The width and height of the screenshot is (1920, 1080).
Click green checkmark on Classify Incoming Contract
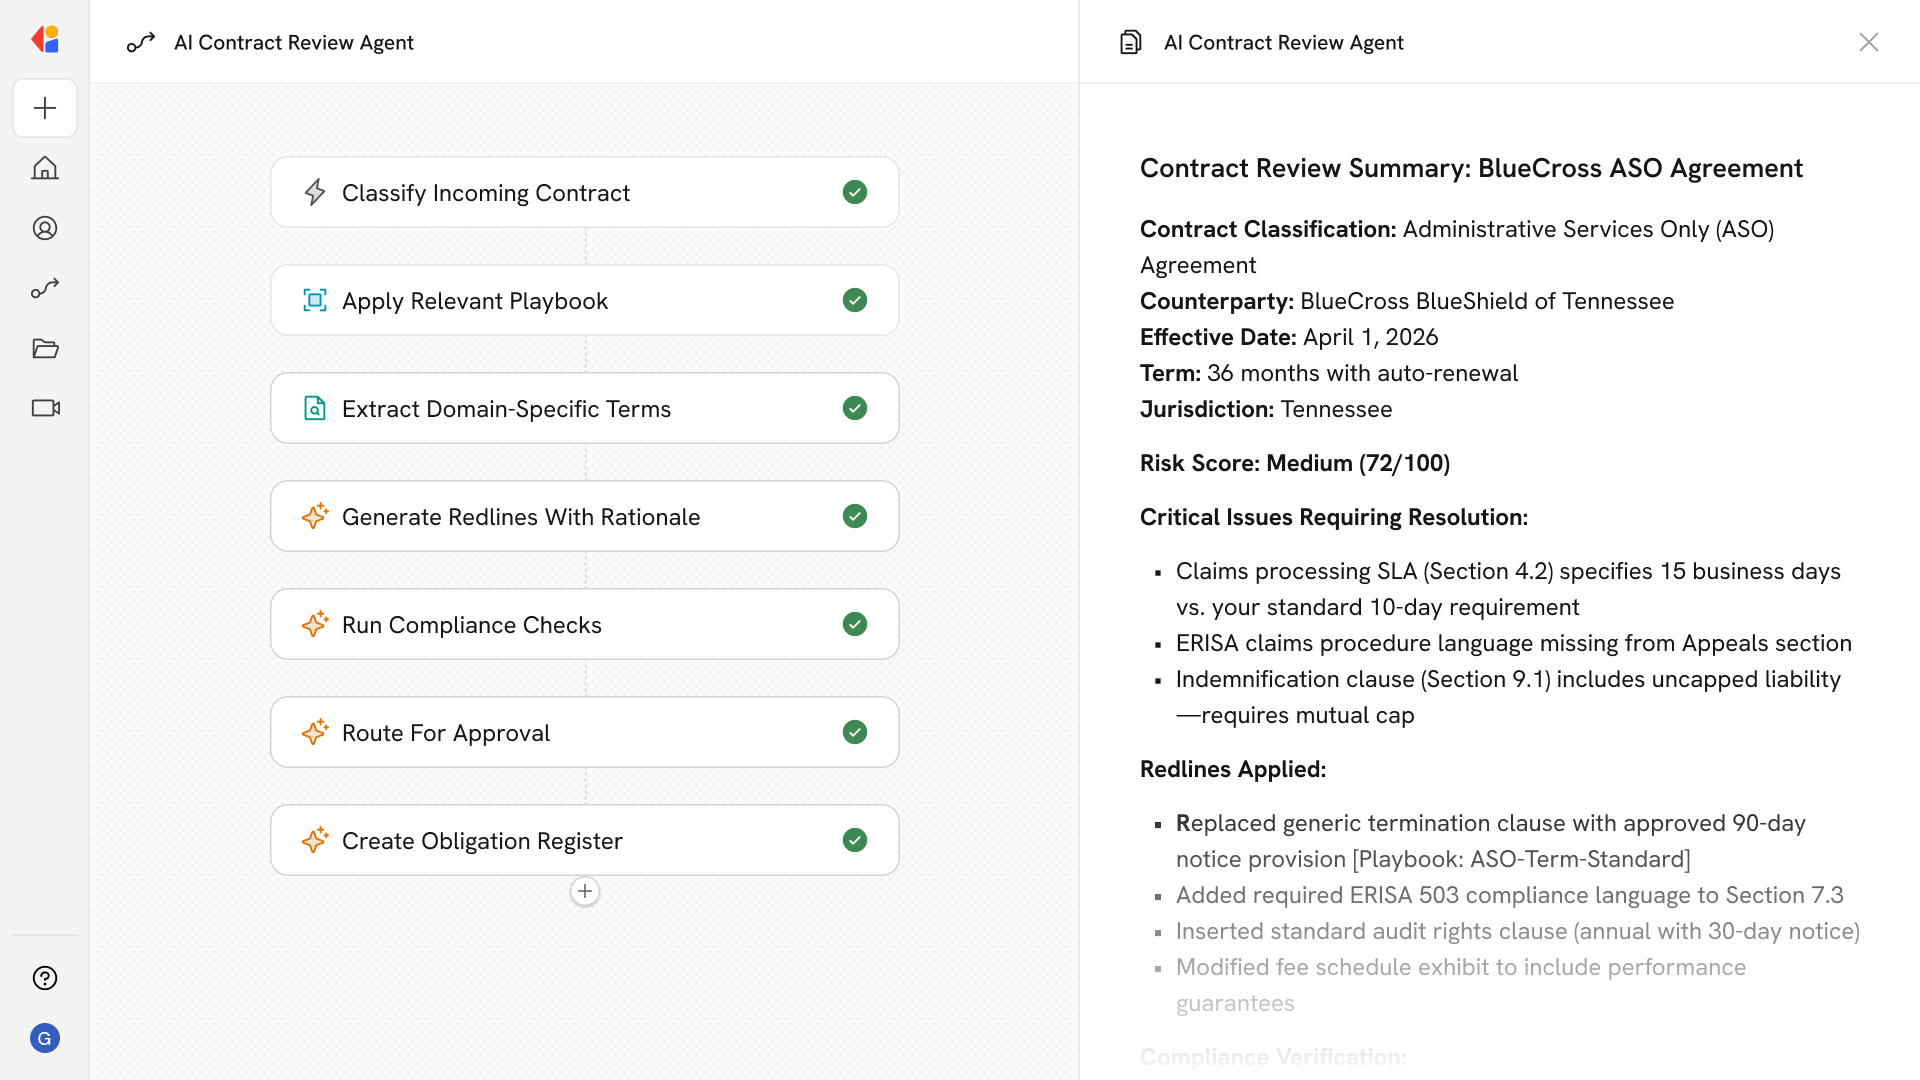854,192
